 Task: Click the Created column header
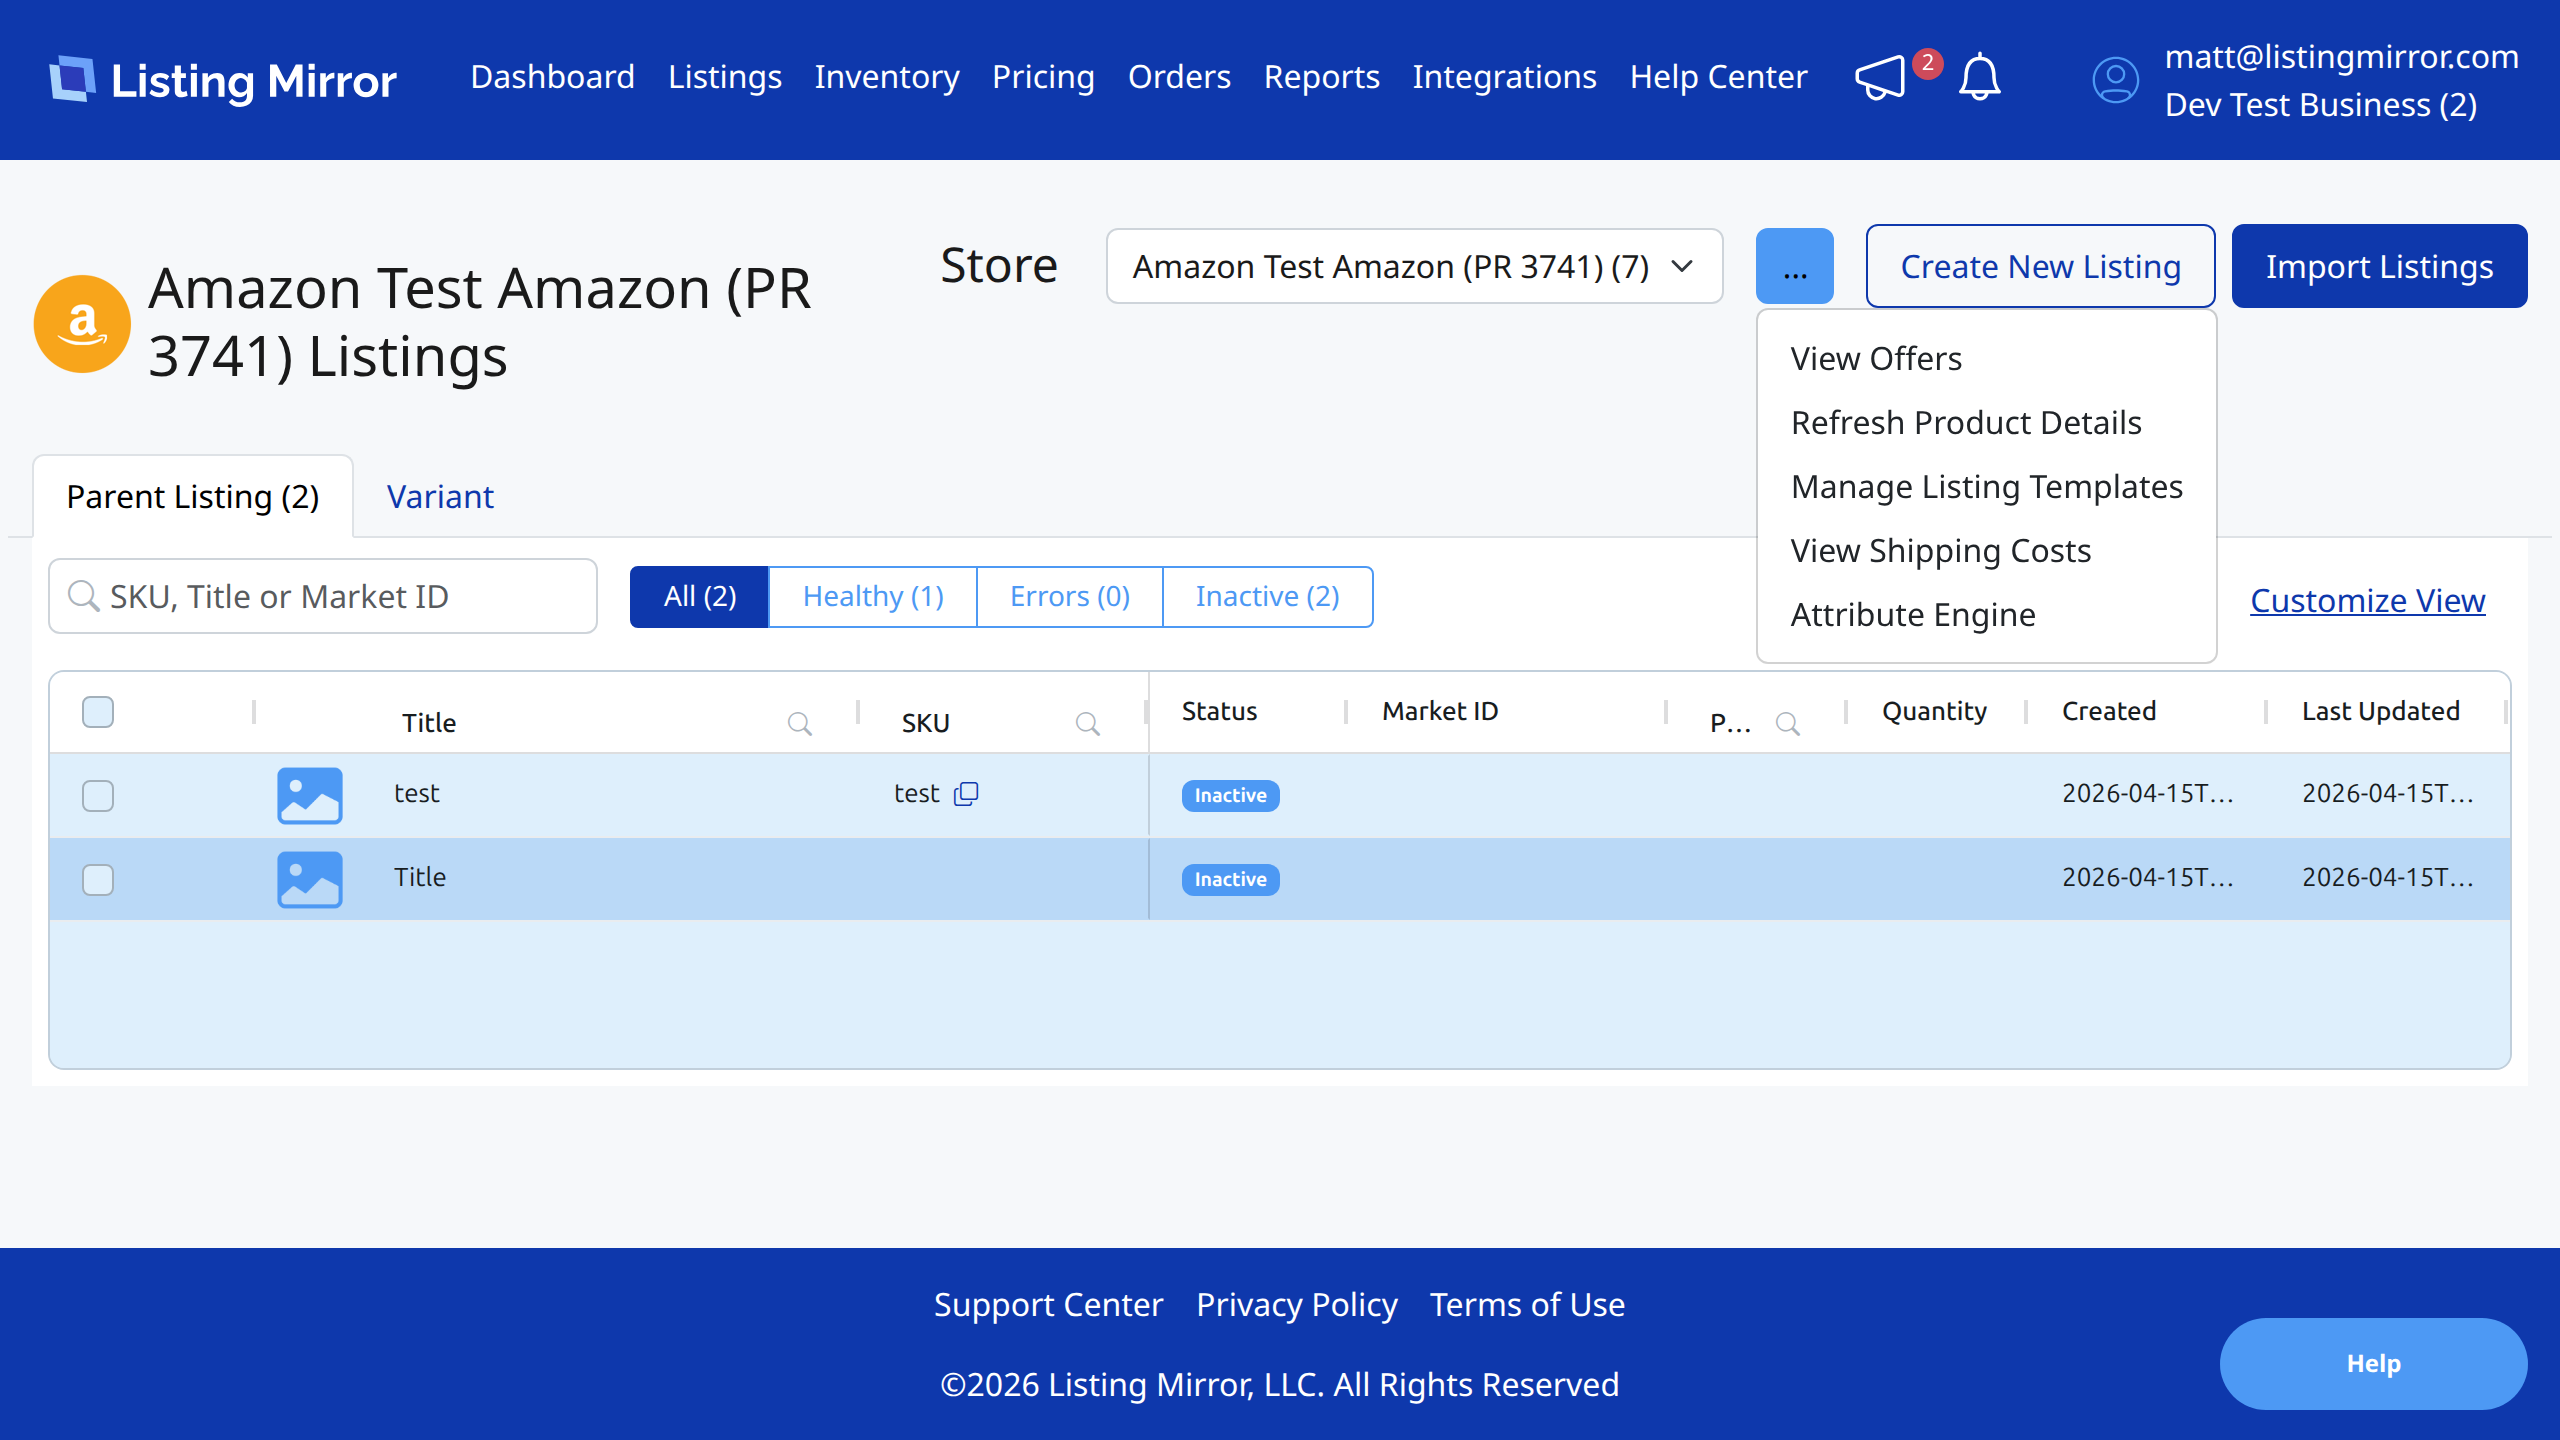pyautogui.click(x=2109, y=711)
